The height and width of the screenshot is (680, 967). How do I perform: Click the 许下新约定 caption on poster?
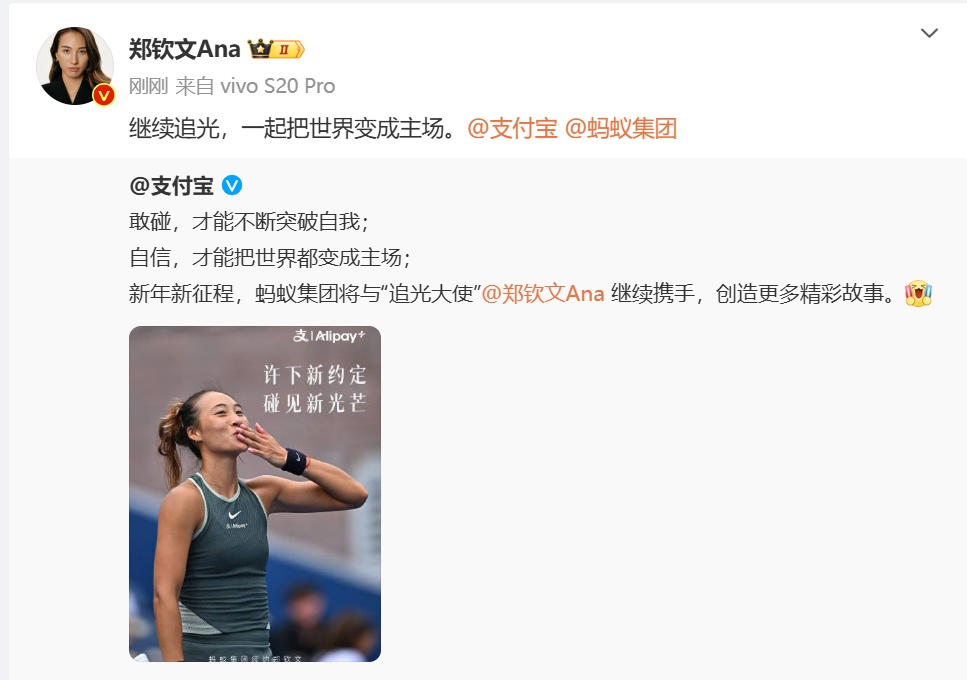pos(315,374)
